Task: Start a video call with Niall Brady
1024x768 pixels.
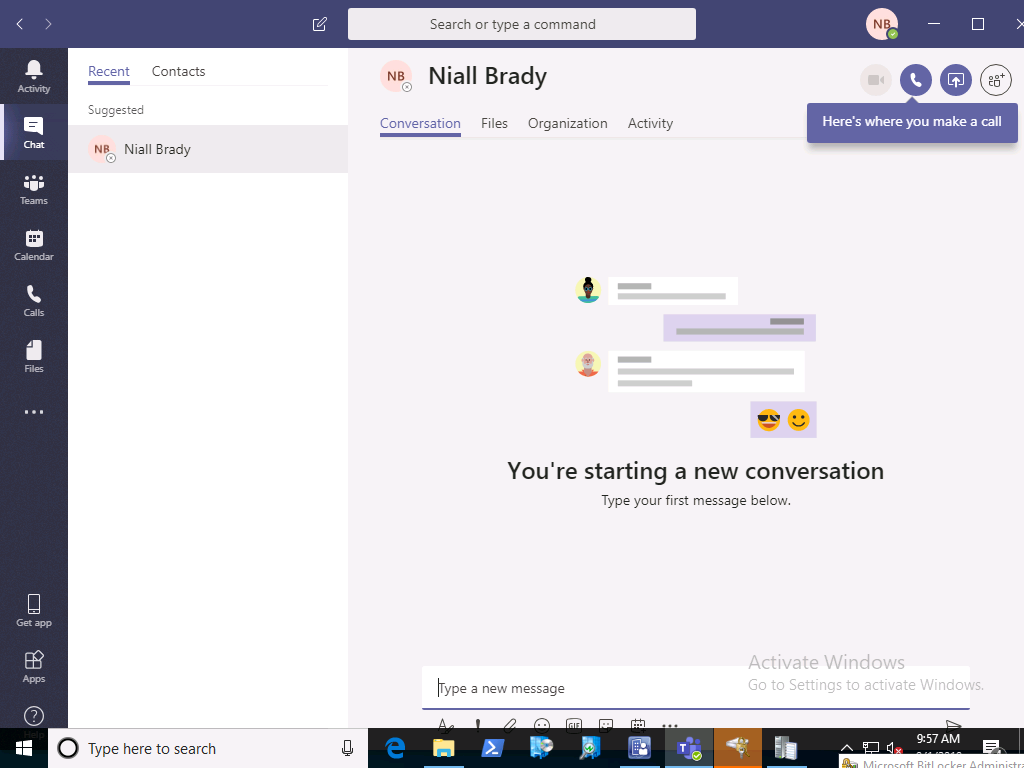Action: coord(876,80)
